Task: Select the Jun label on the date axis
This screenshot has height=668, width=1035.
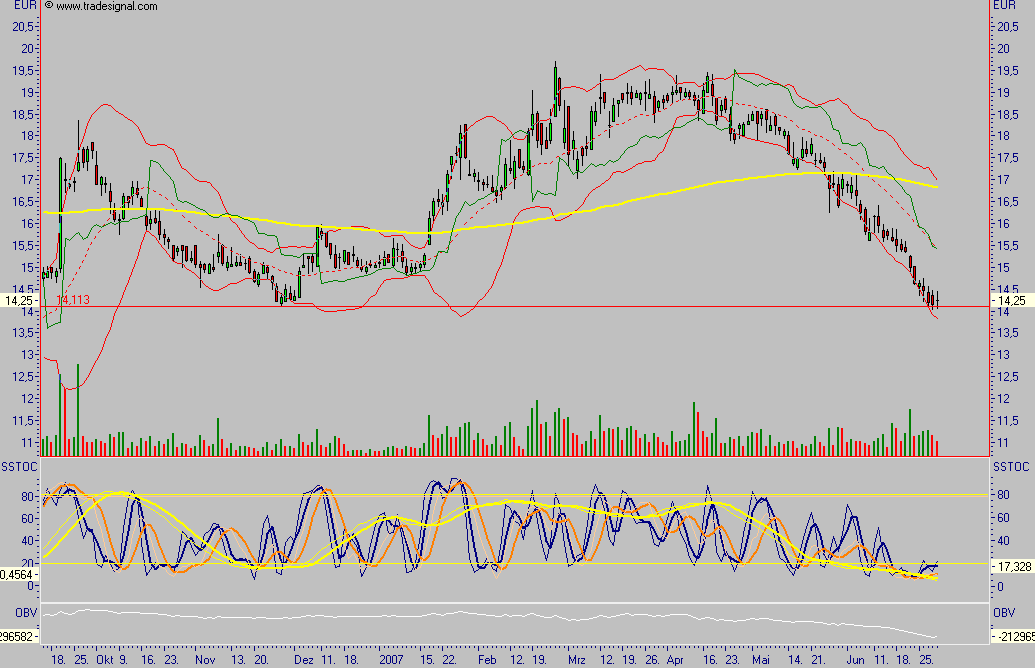Action: (x=857, y=659)
